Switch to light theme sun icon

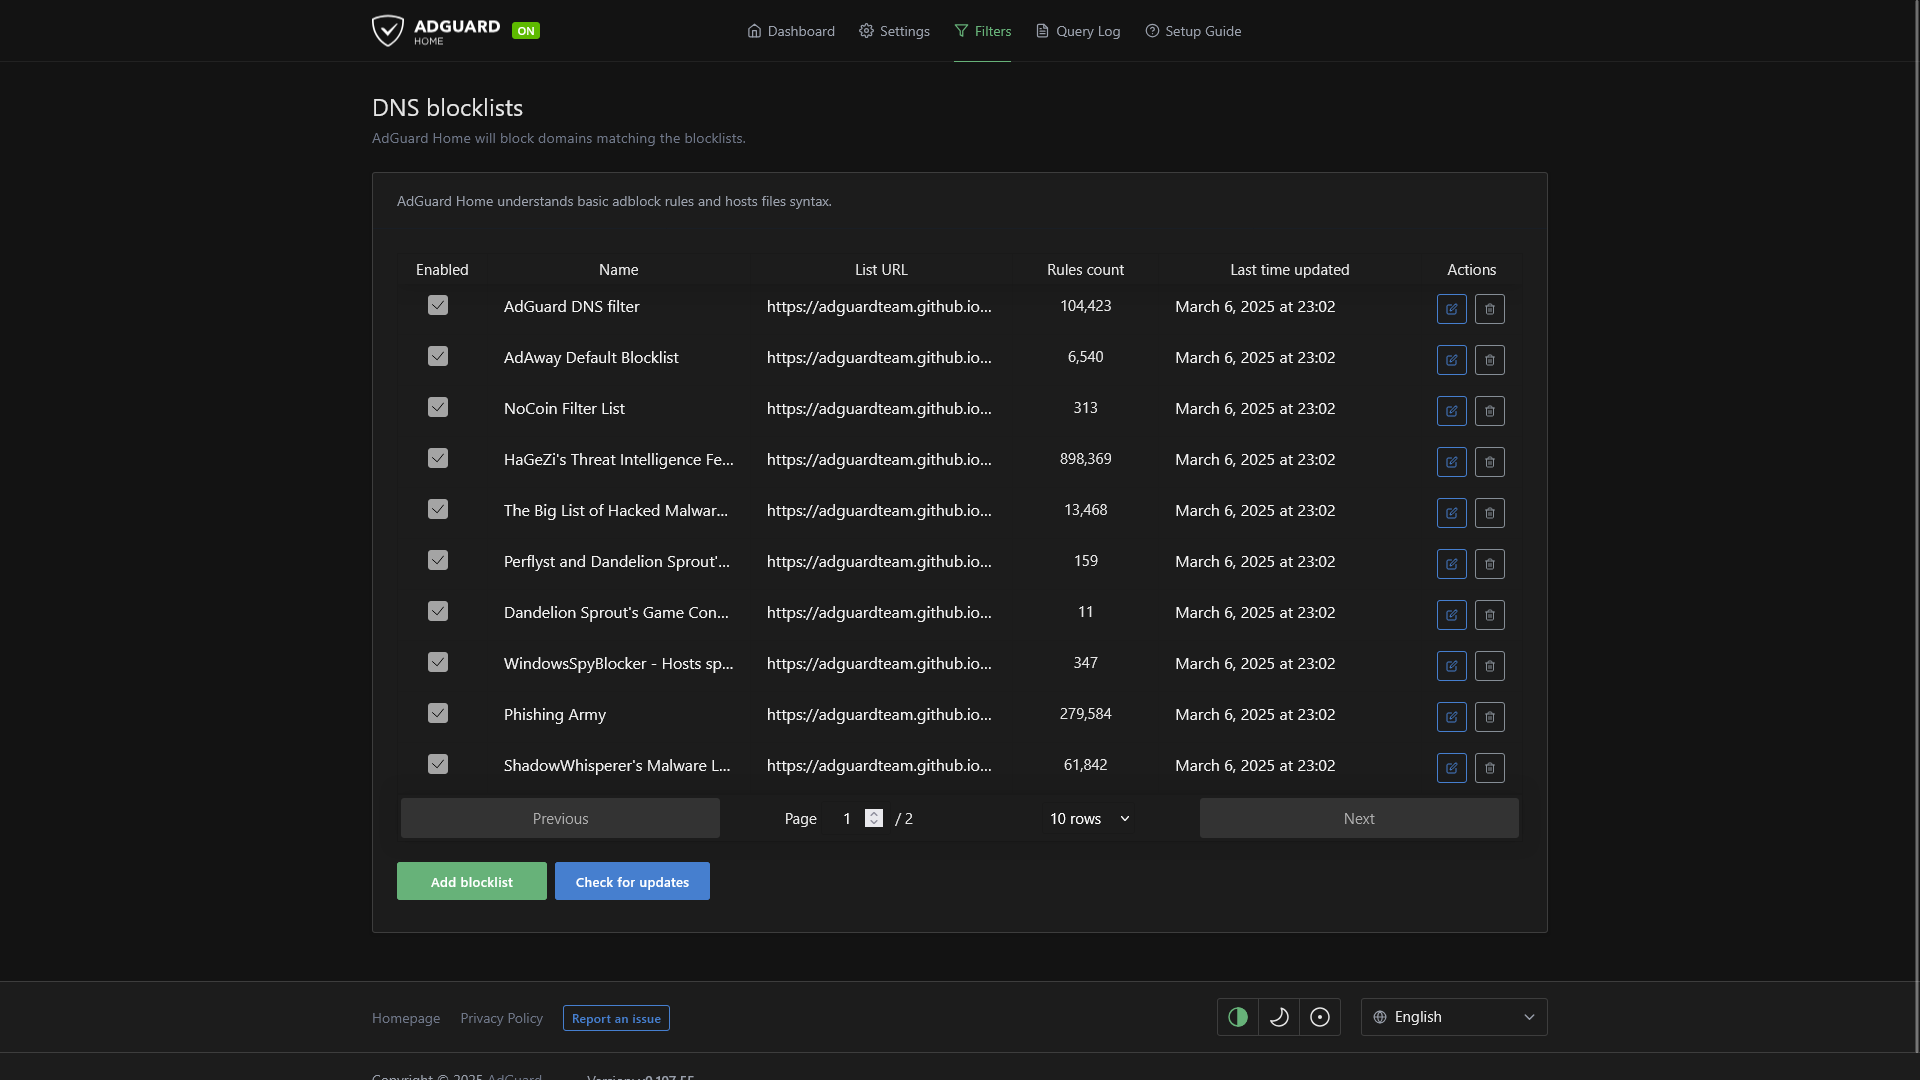(x=1319, y=1017)
